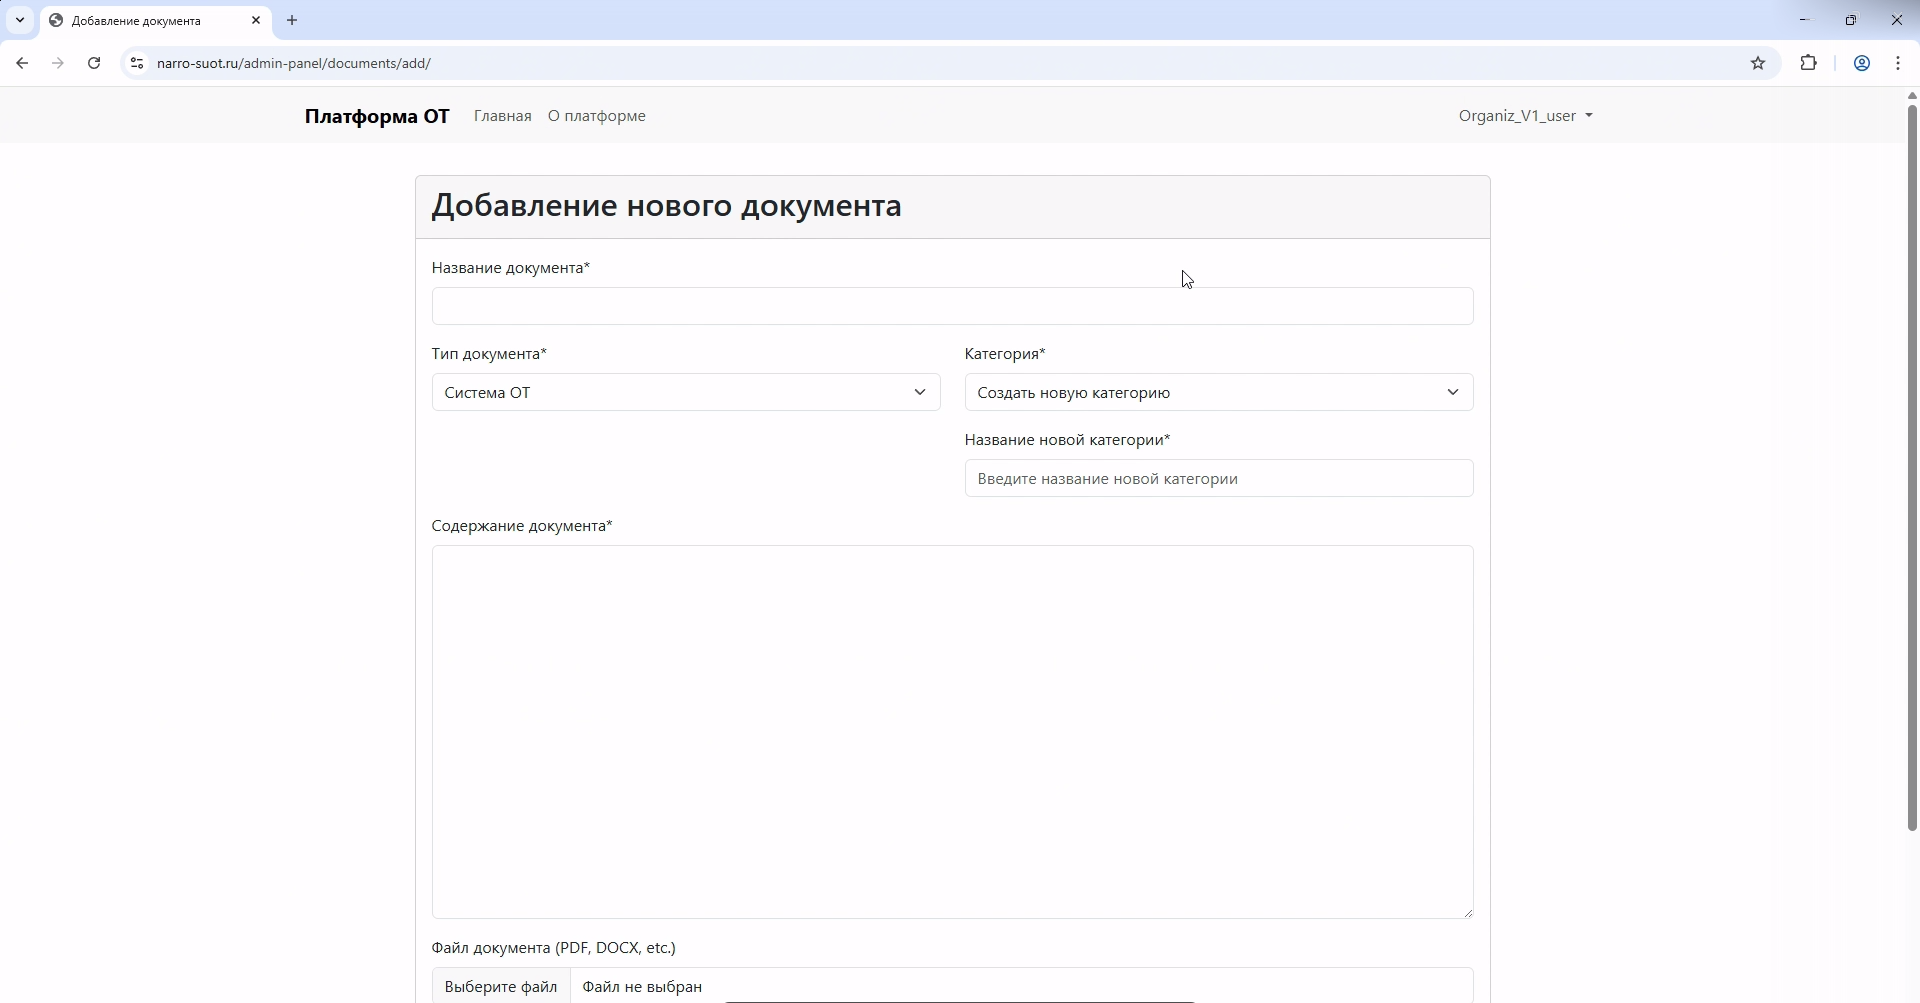Open the Главная menu item
Screen dimensions: 1920x1003
tap(502, 115)
